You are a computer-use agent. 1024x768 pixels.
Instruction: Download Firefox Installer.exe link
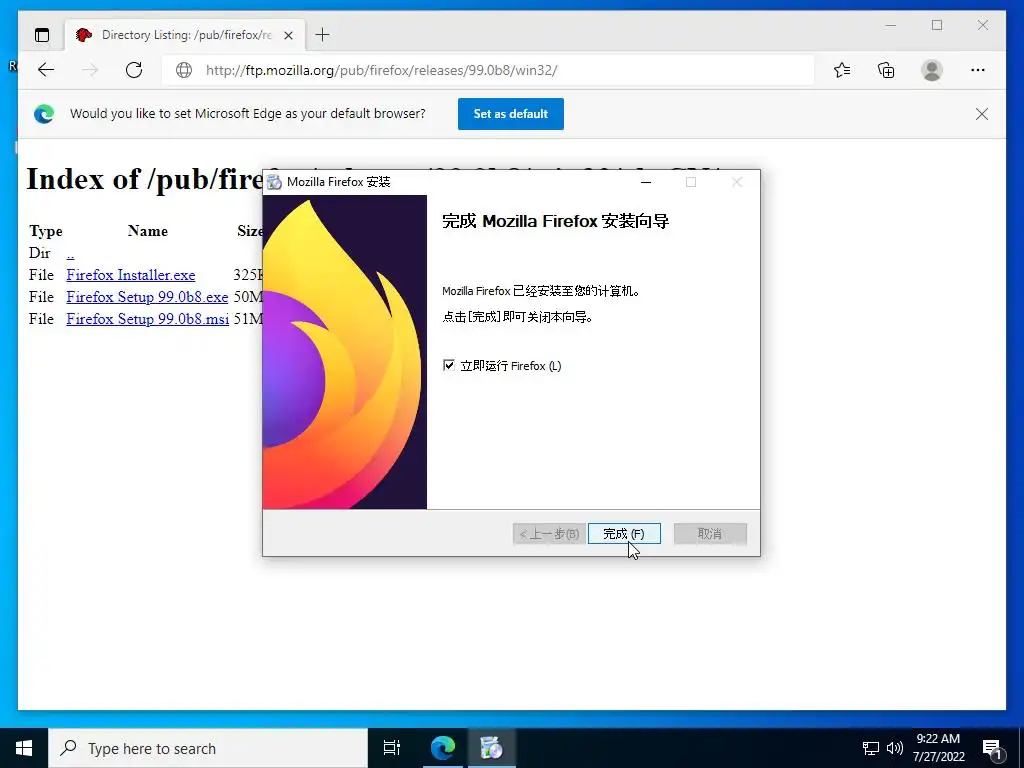pyautogui.click(x=131, y=275)
